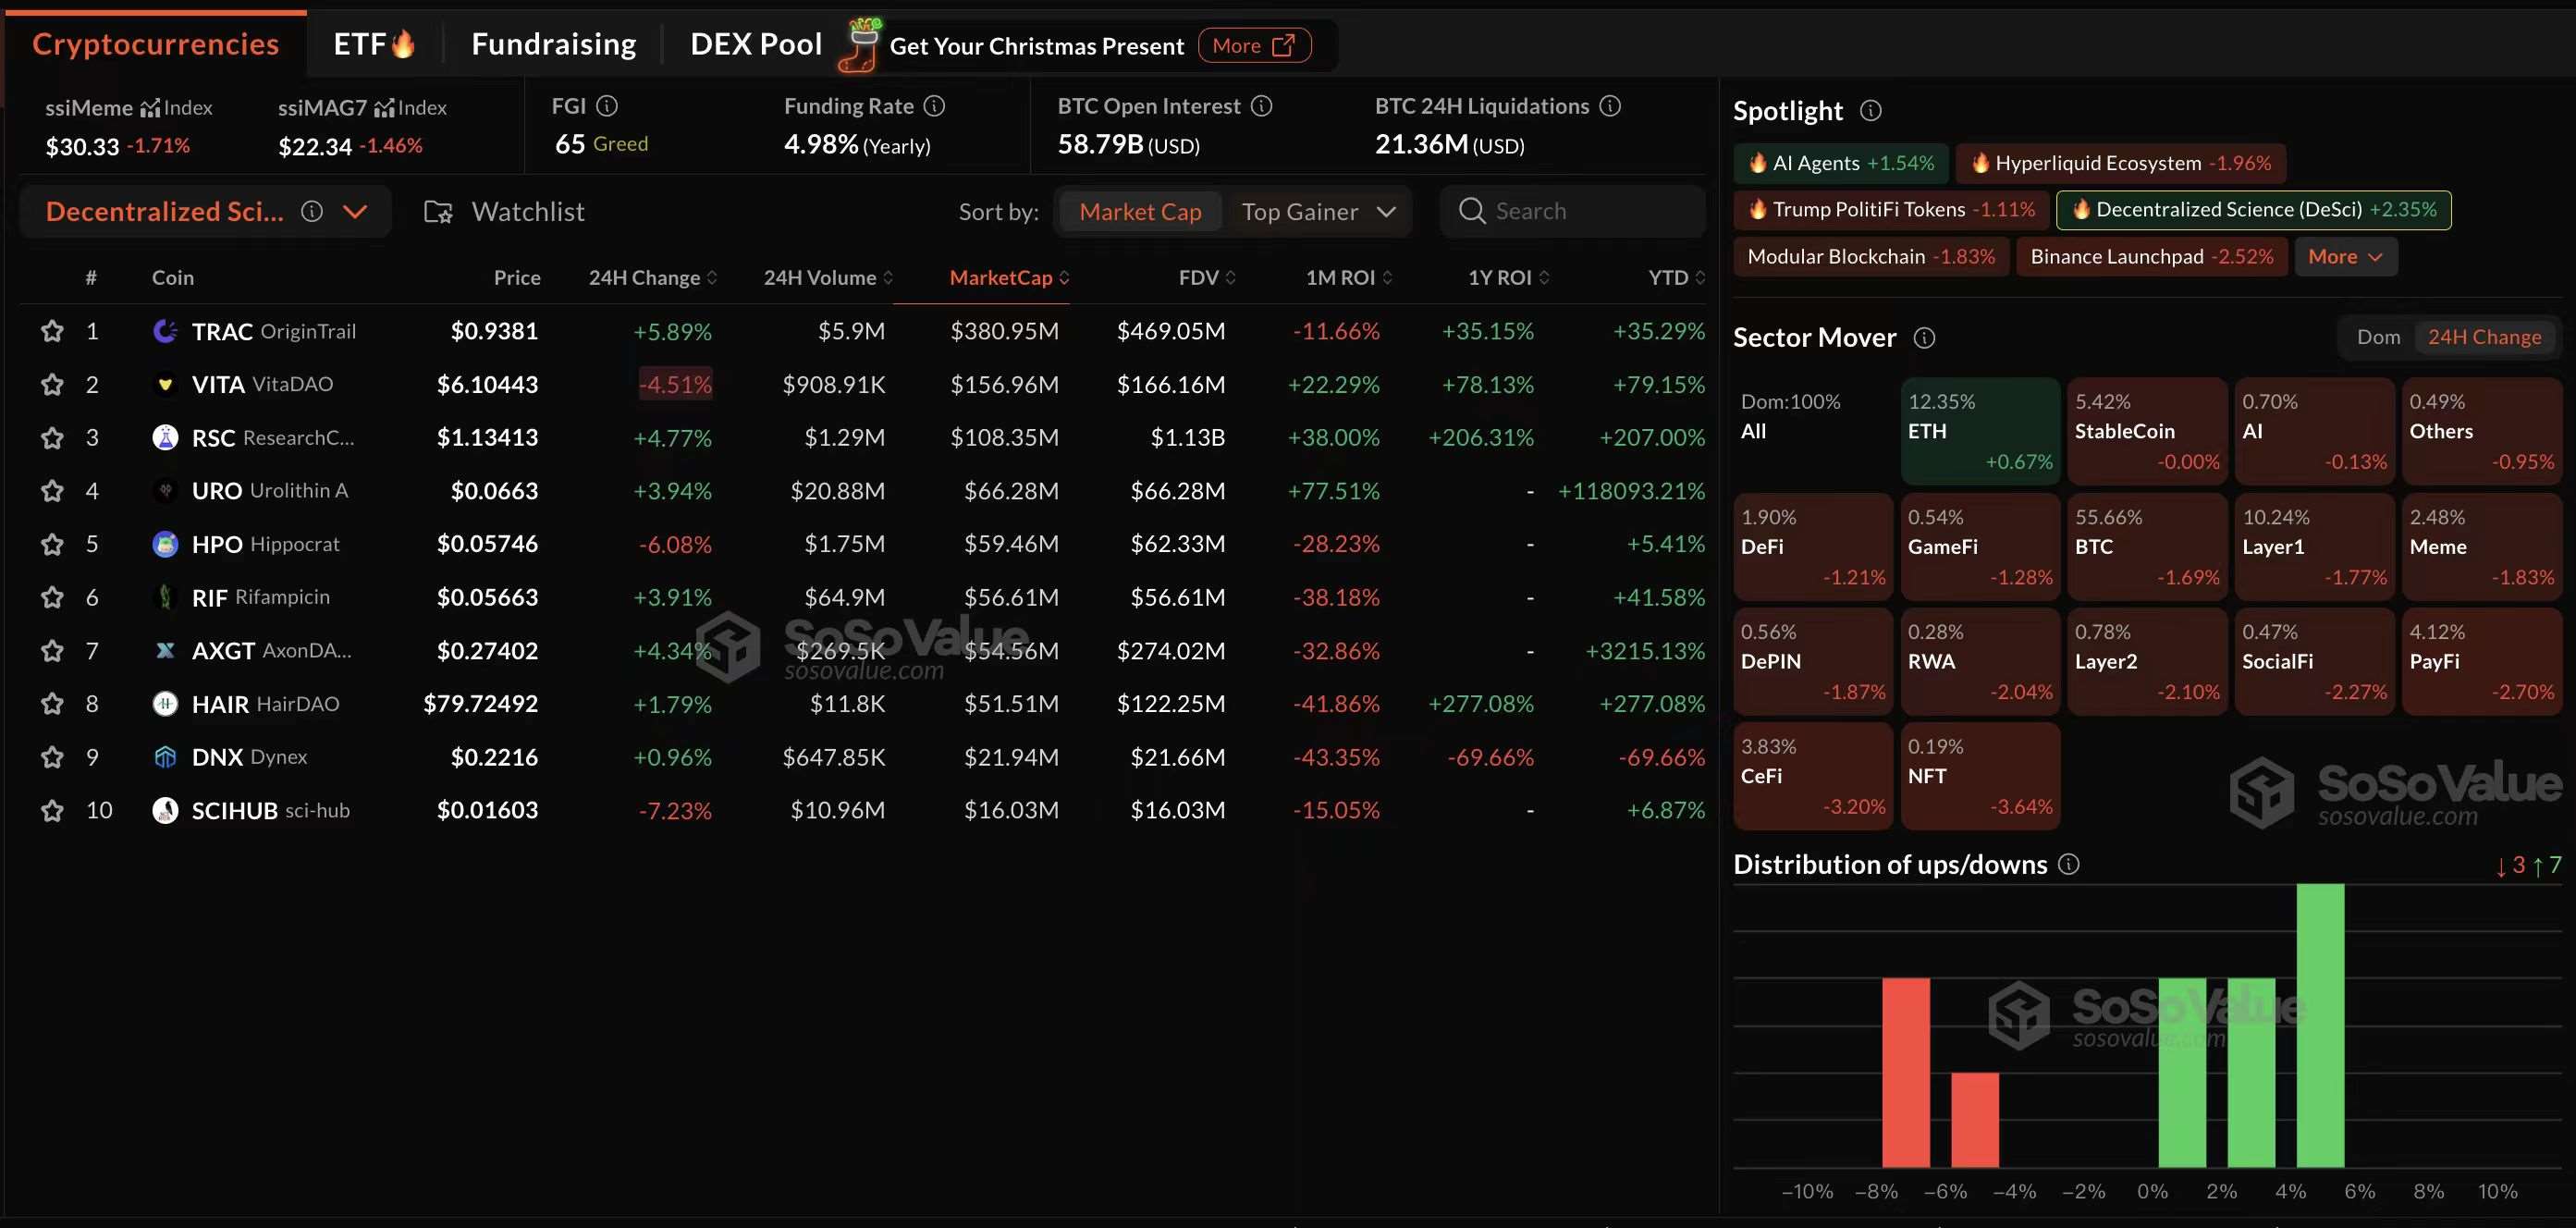The width and height of the screenshot is (2576, 1228).
Task: Expand the Spotlight More dropdown
Action: point(2344,257)
